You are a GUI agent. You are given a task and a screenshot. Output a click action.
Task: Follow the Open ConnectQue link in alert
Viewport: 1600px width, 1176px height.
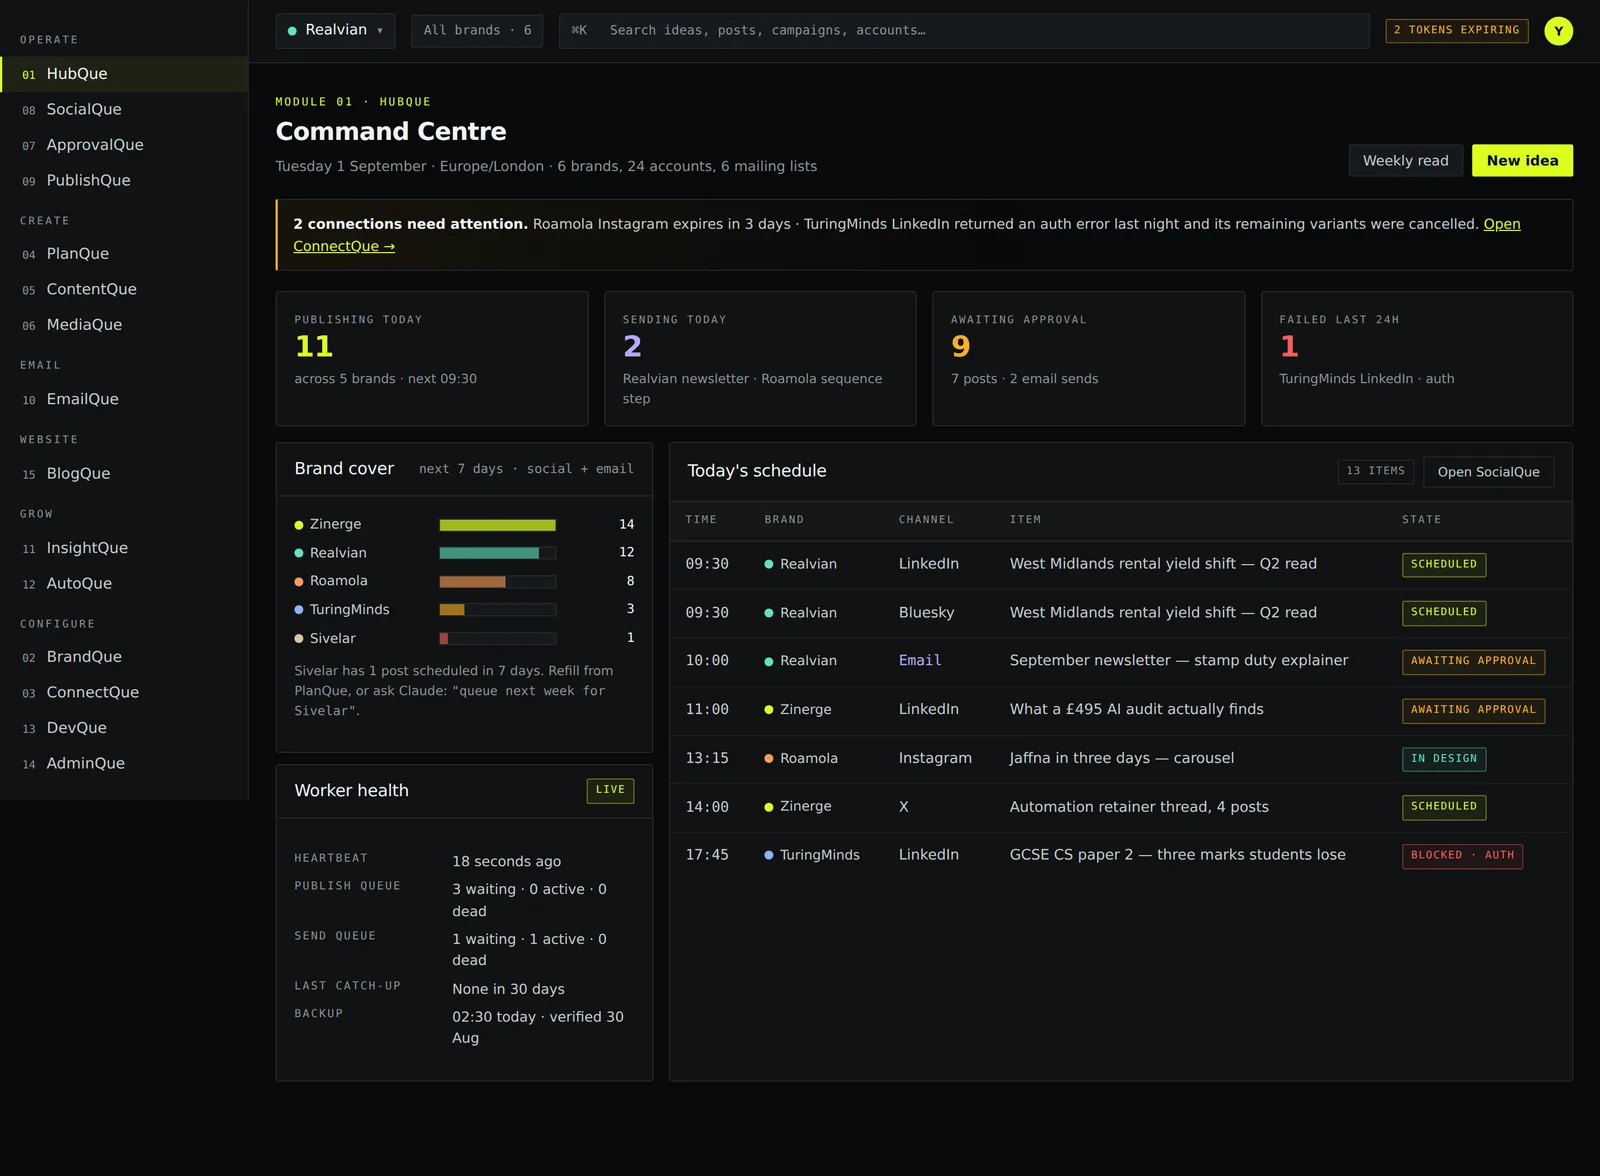(x=344, y=246)
